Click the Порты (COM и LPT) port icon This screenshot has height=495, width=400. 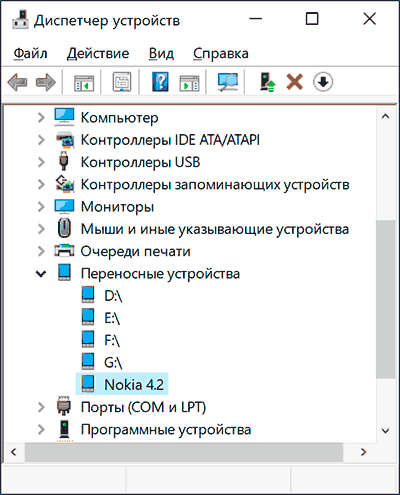(64, 406)
